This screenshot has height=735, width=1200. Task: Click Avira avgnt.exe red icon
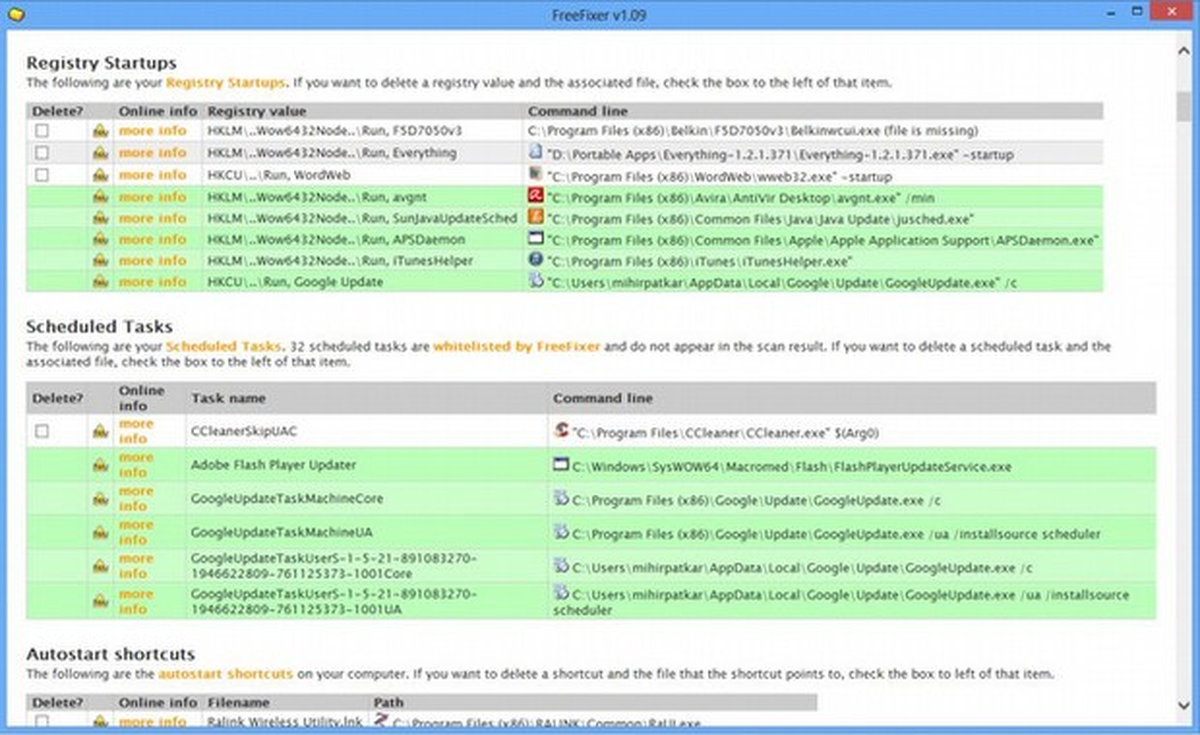(x=536, y=196)
